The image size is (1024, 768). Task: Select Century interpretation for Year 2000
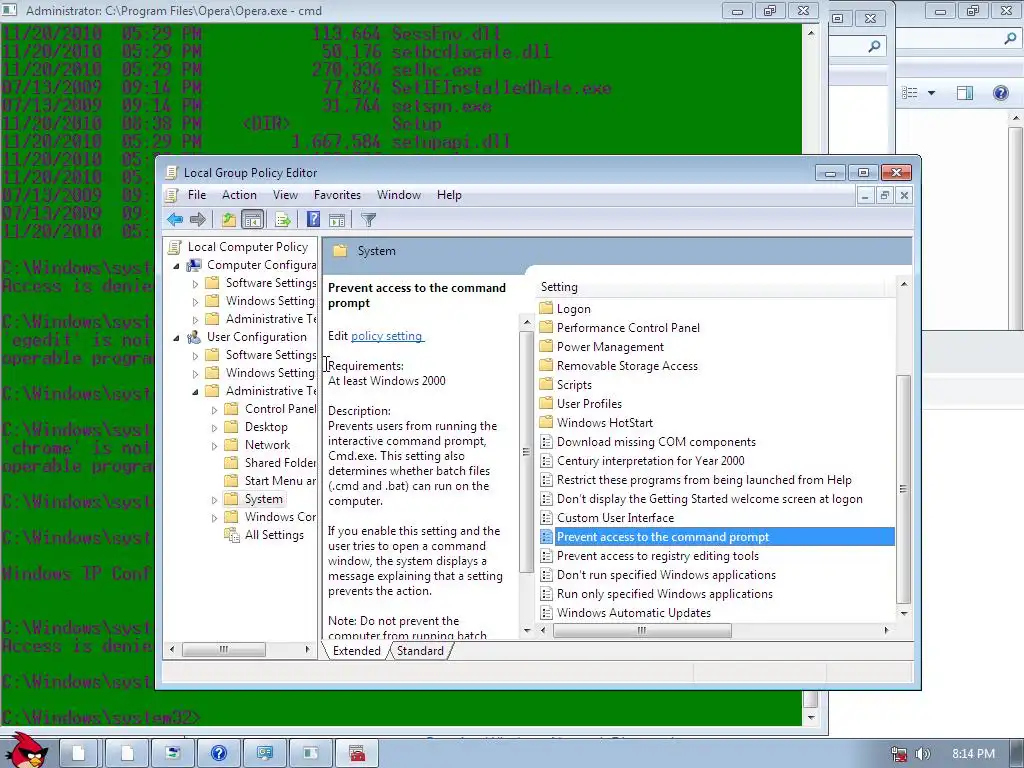[x=650, y=460]
